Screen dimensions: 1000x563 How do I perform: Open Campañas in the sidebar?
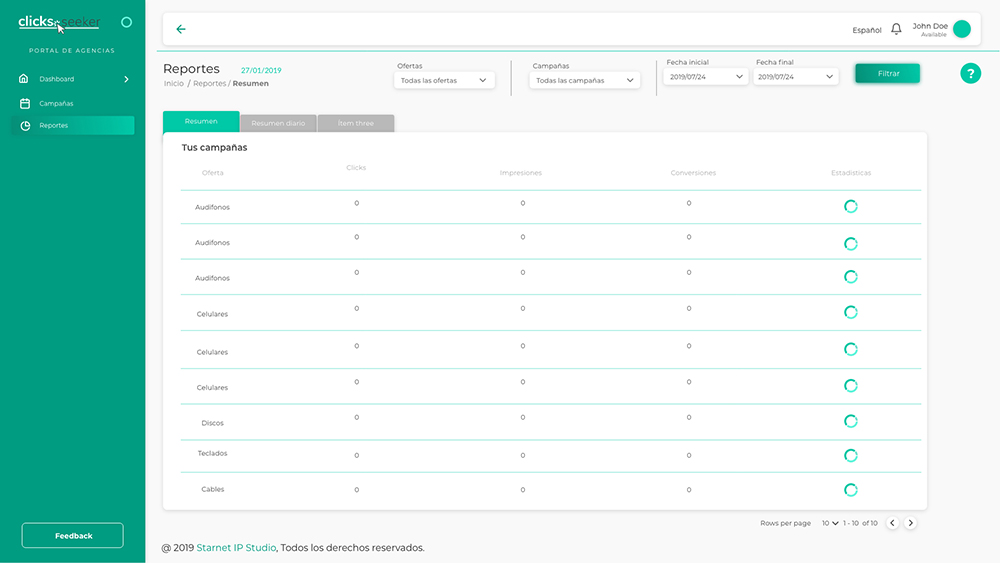[56, 103]
